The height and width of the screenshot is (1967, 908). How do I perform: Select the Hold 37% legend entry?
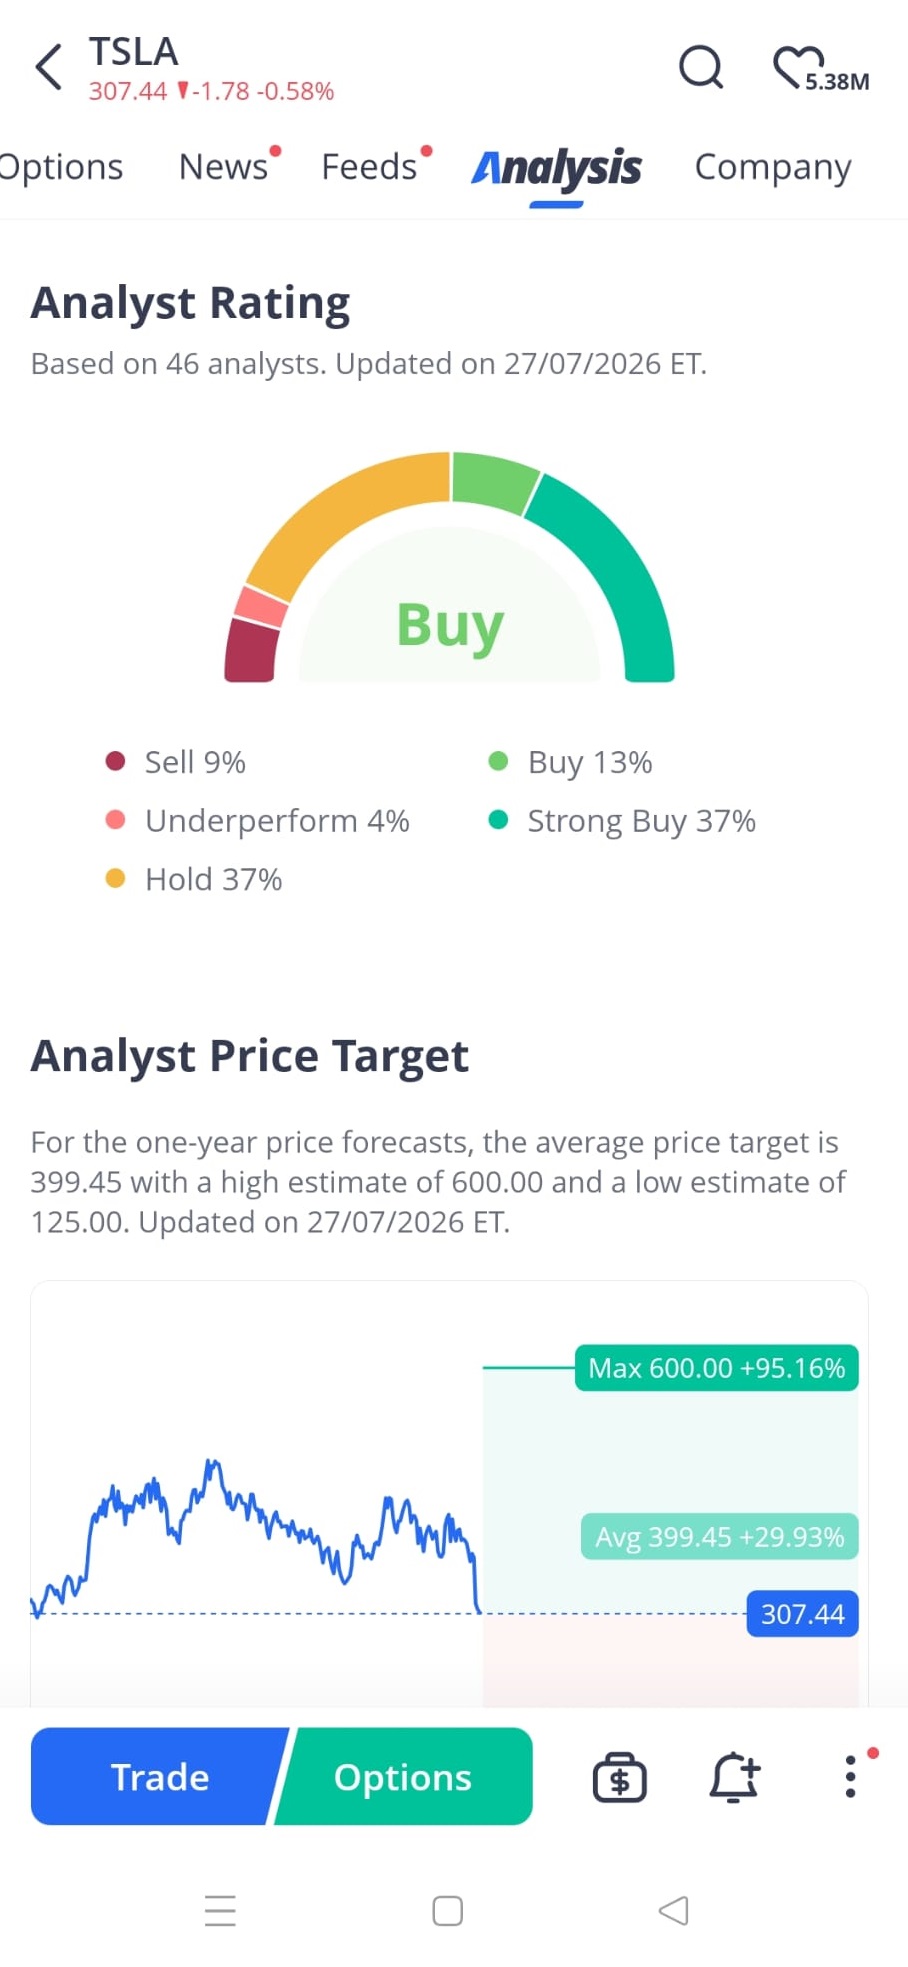tap(194, 879)
